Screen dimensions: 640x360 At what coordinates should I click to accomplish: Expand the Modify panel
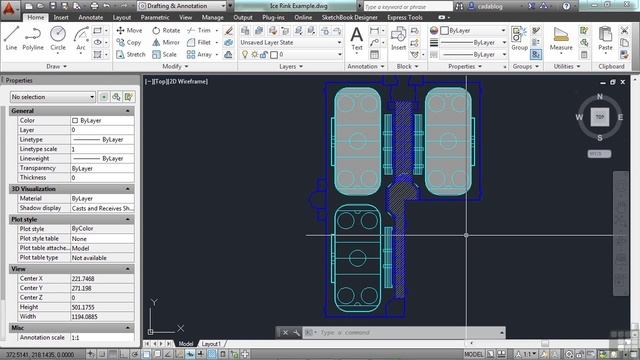click(x=176, y=66)
